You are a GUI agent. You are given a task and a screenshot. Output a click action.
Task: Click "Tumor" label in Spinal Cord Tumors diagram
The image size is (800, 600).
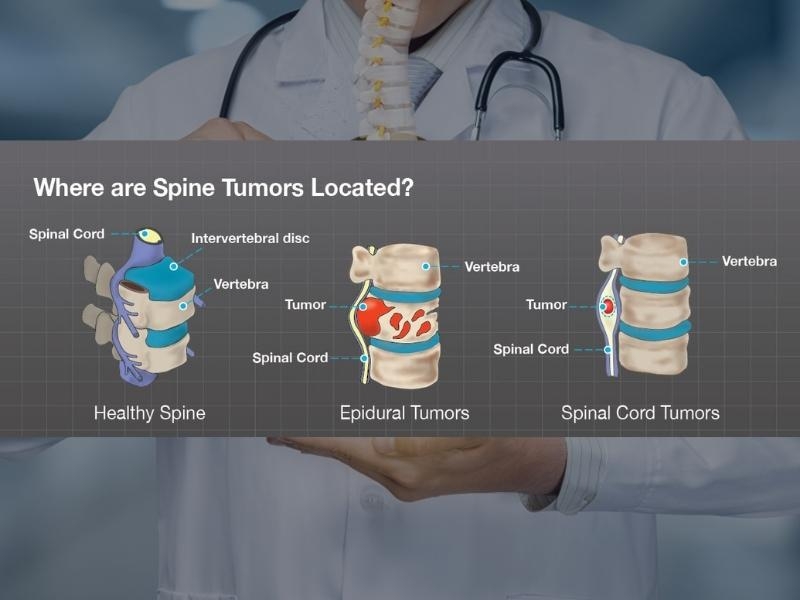click(546, 305)
